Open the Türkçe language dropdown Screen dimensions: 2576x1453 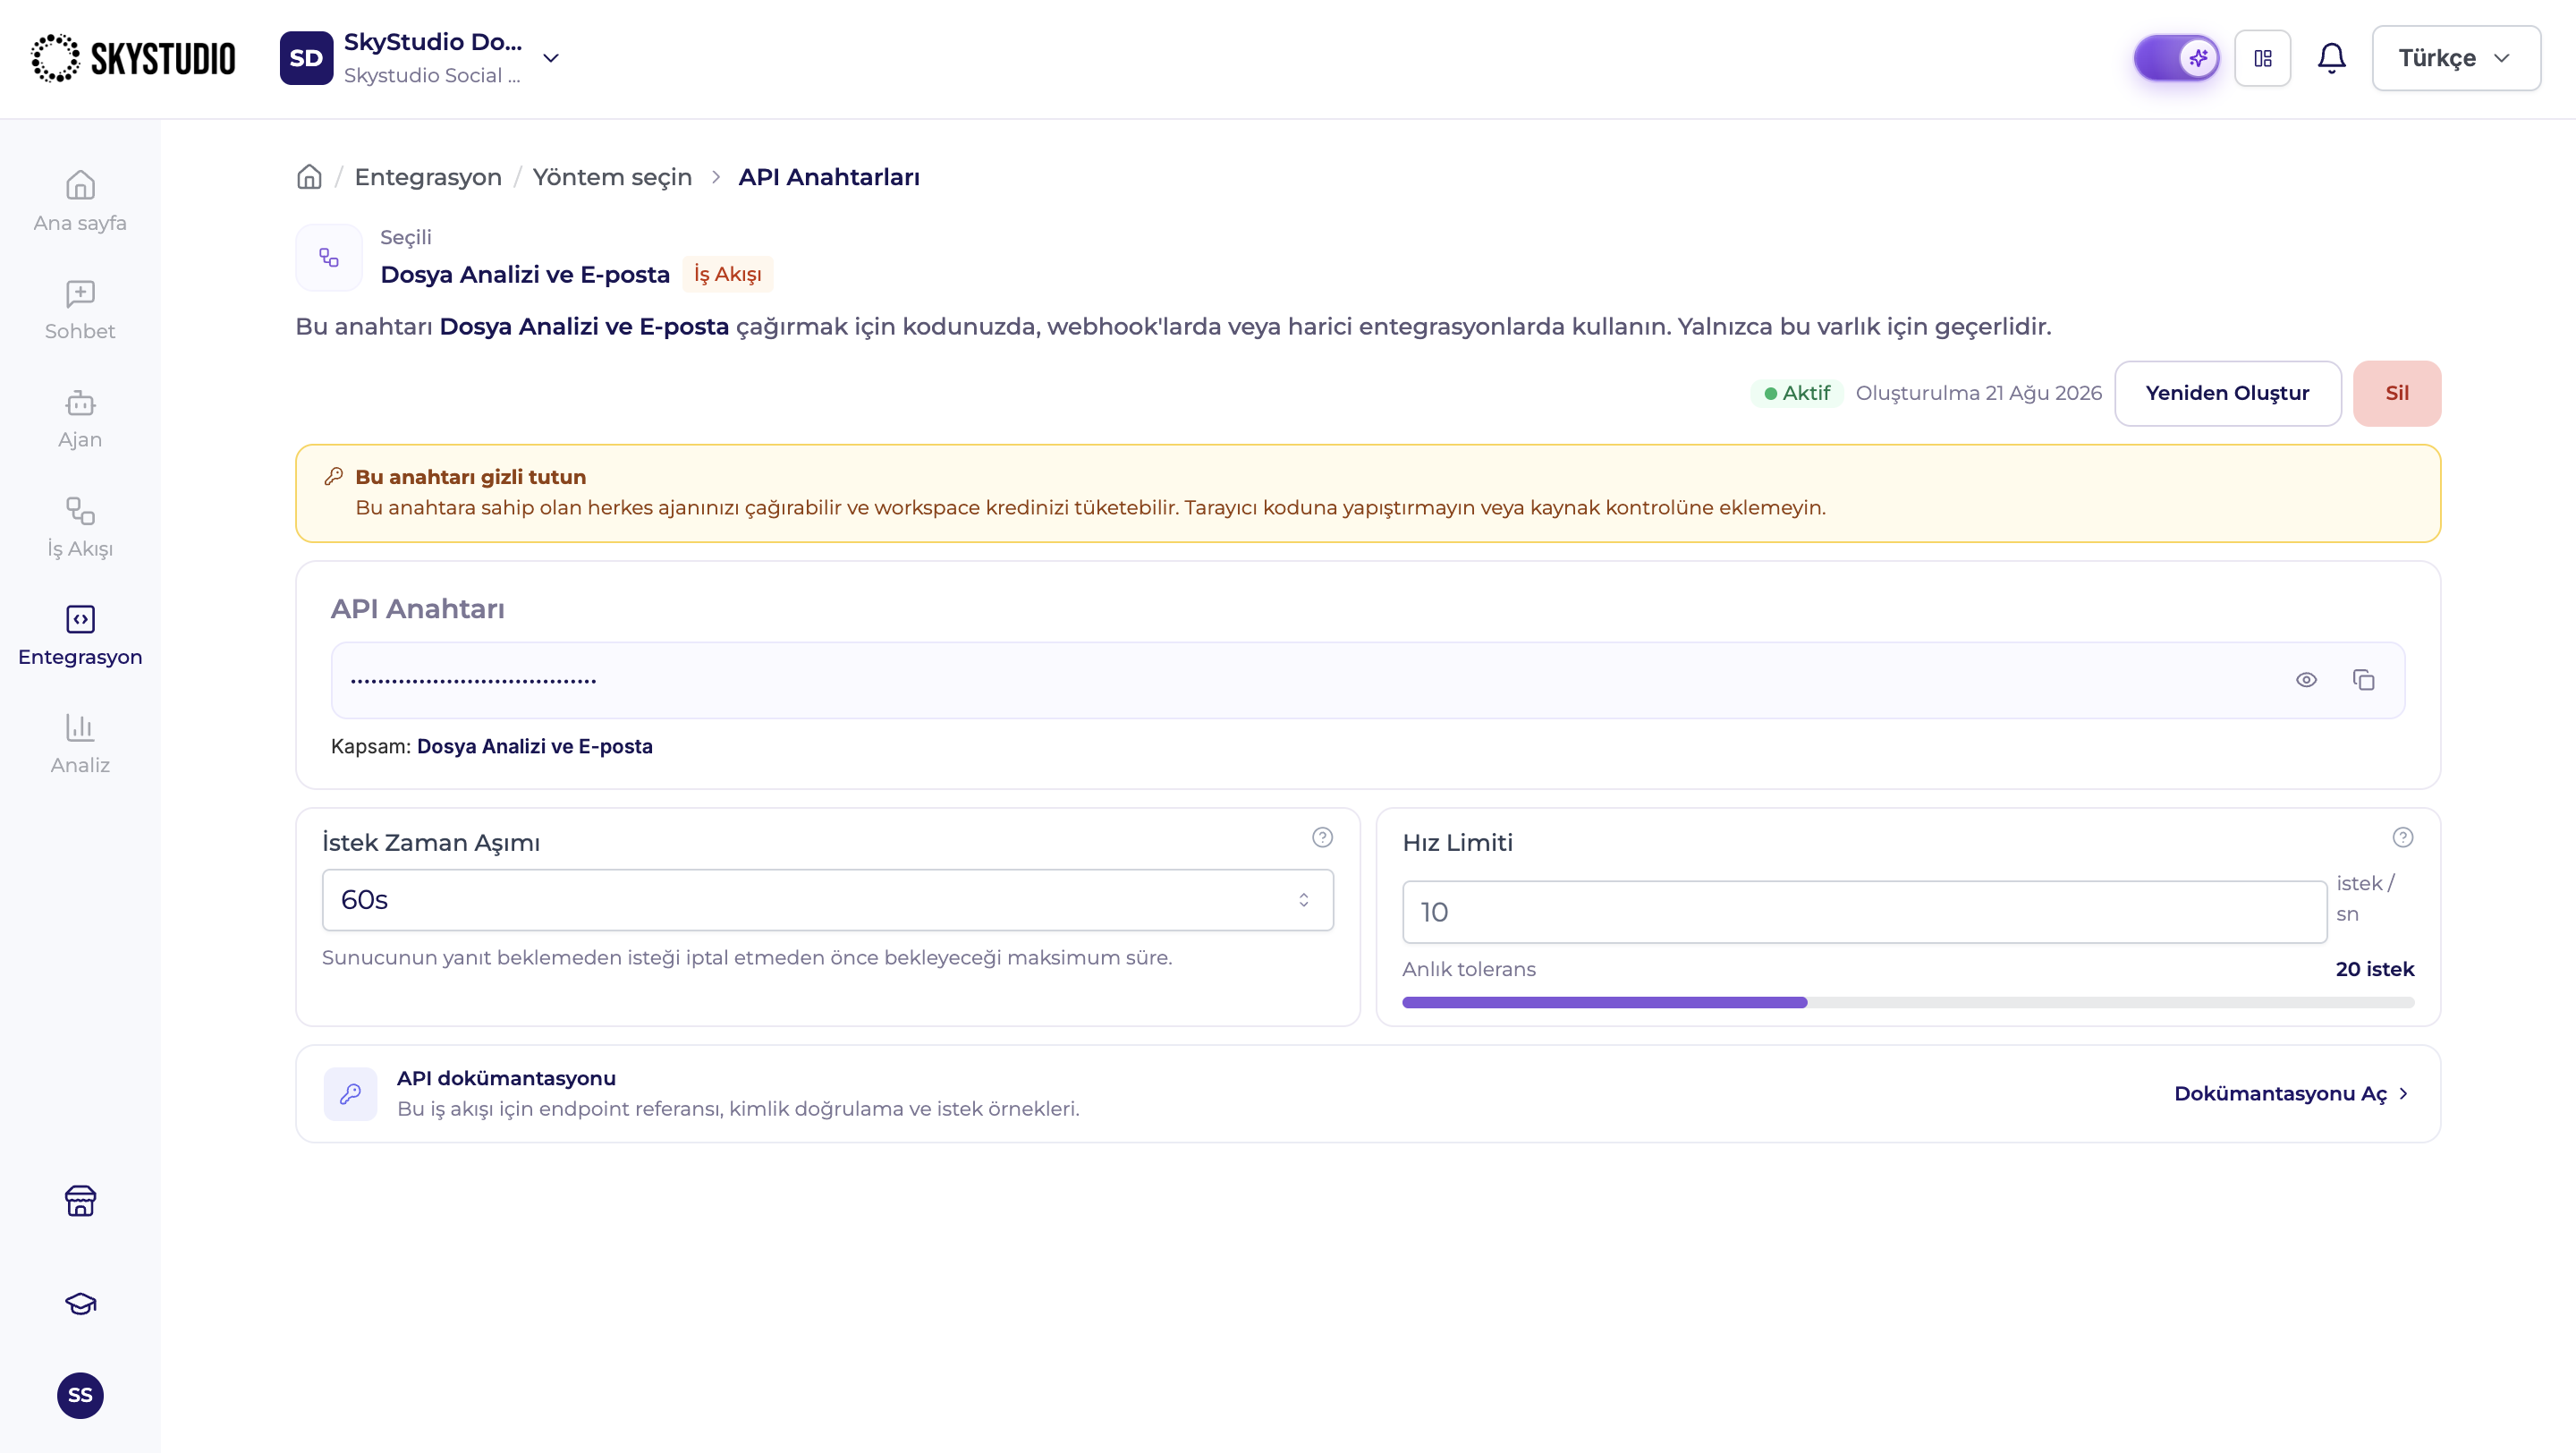[2456, 58]
